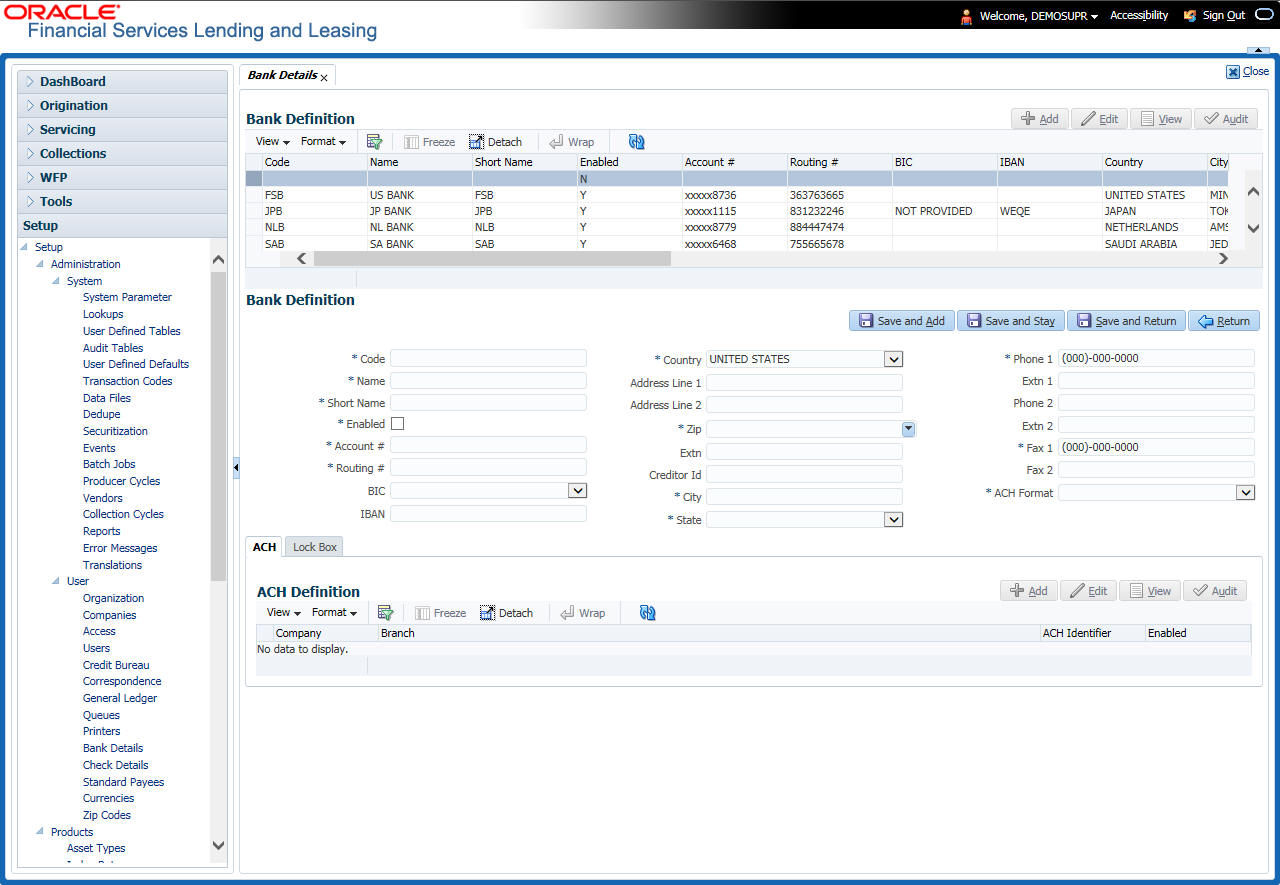1280x885 pixels.
Task: Click Sign Out in the header
Action: (x=1223, y=15)
